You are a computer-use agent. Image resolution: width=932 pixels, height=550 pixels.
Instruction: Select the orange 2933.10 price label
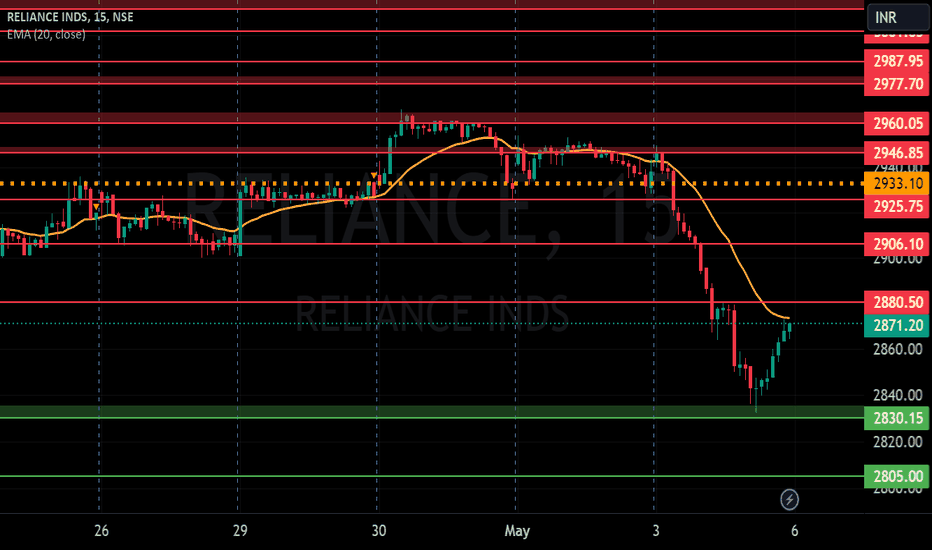898,184
